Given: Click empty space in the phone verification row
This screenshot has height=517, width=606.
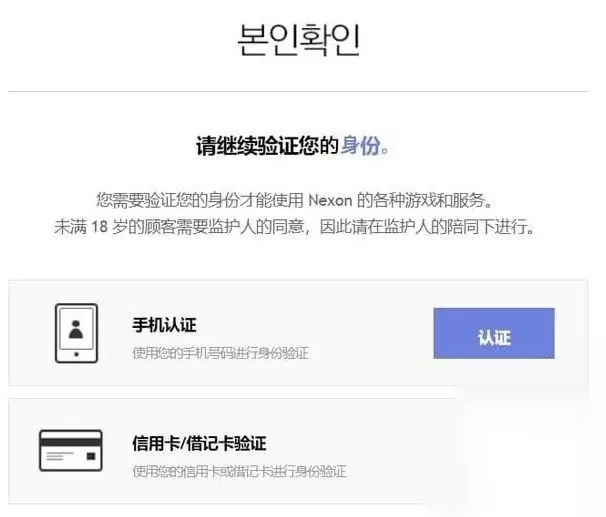Looking at the screenshot, I should (367, 333).
